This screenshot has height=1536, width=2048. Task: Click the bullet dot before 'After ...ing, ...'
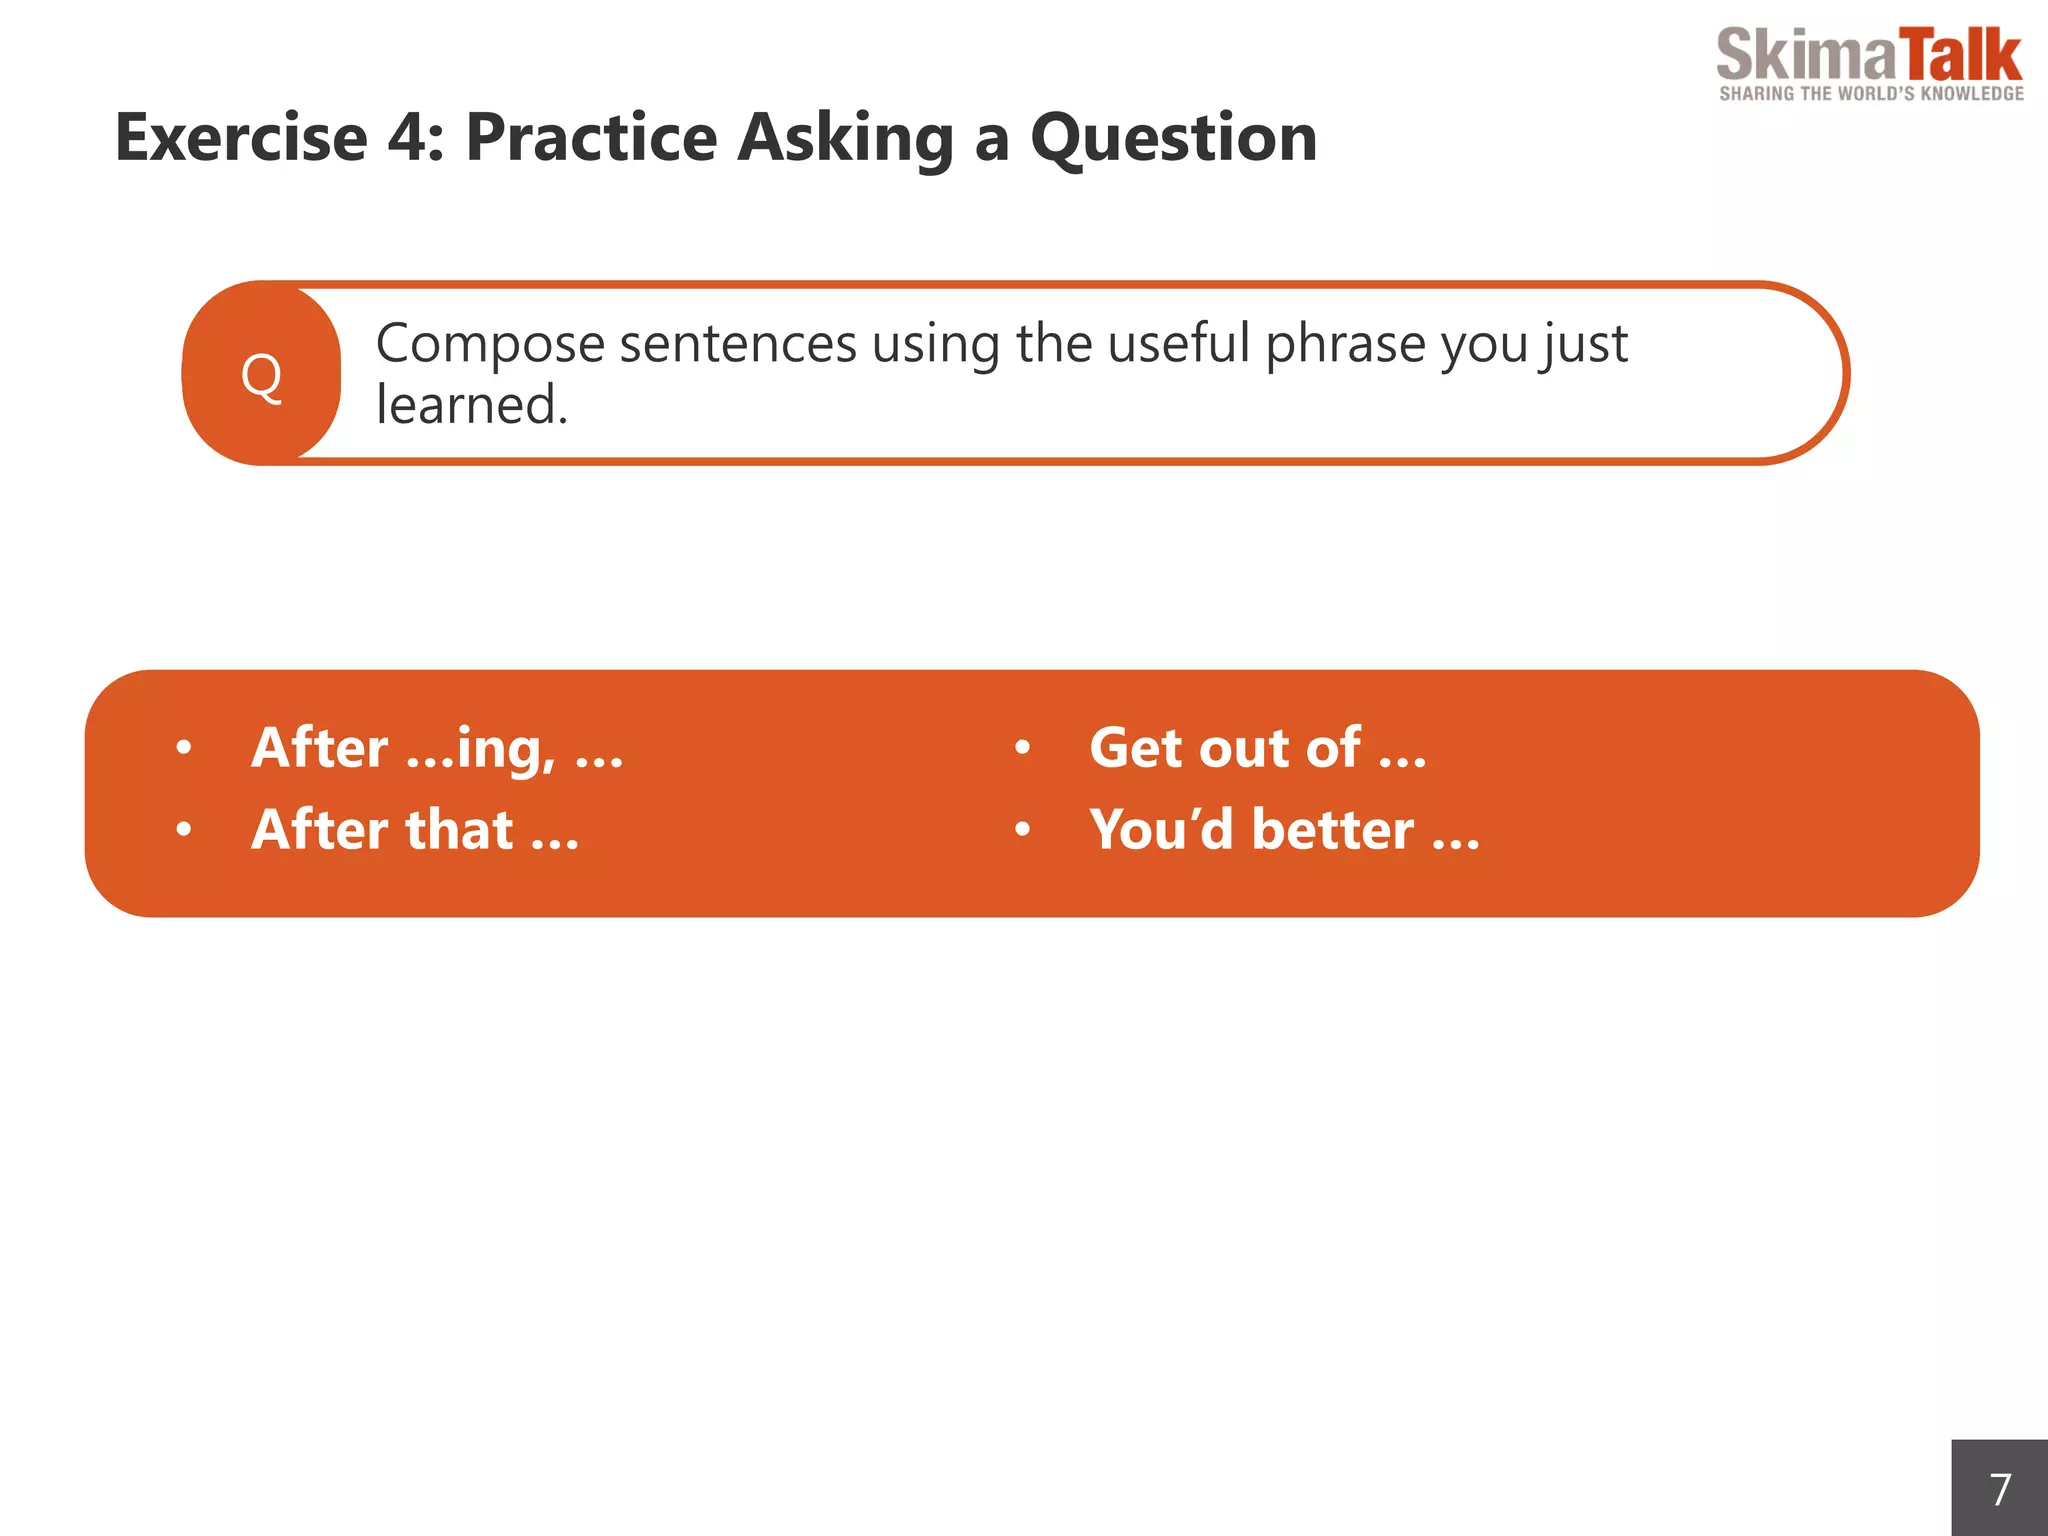183,747
